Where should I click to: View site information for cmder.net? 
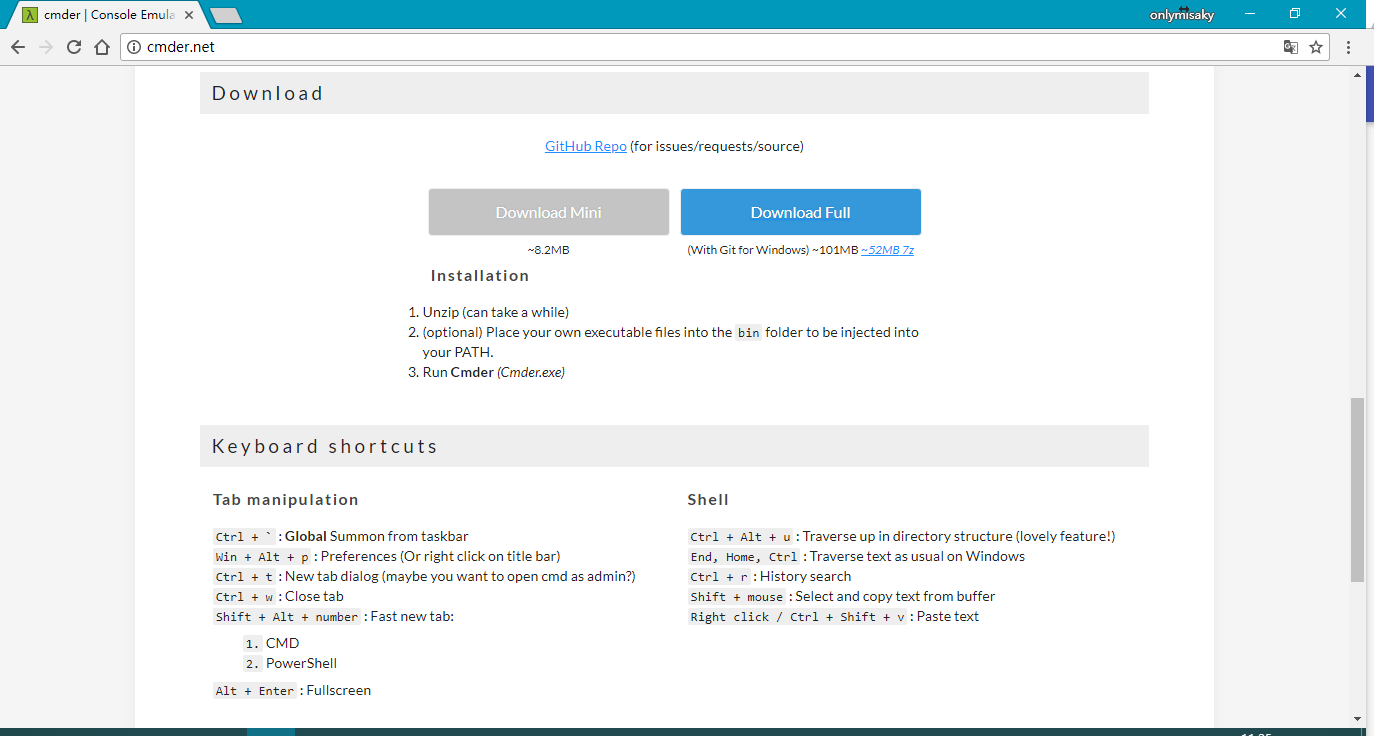[134, 47]
